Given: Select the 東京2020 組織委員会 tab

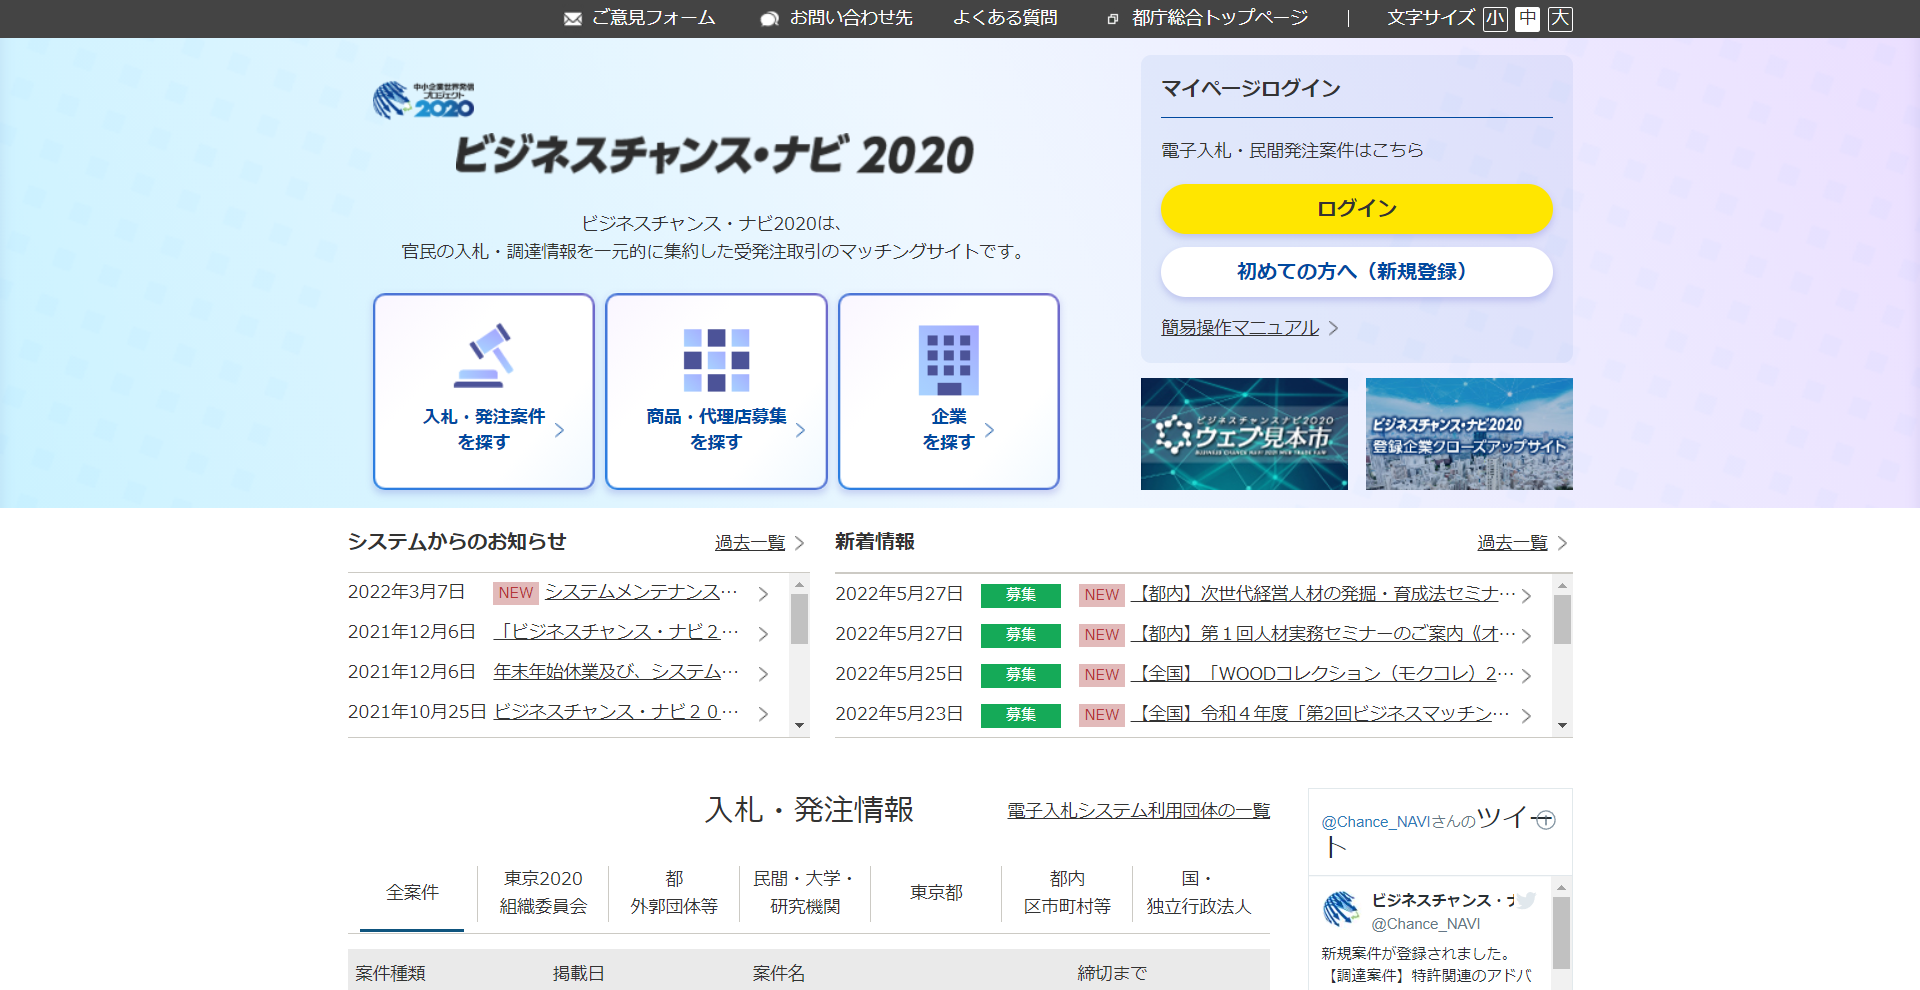Looking at the screenshot, I should coord(543,892).
